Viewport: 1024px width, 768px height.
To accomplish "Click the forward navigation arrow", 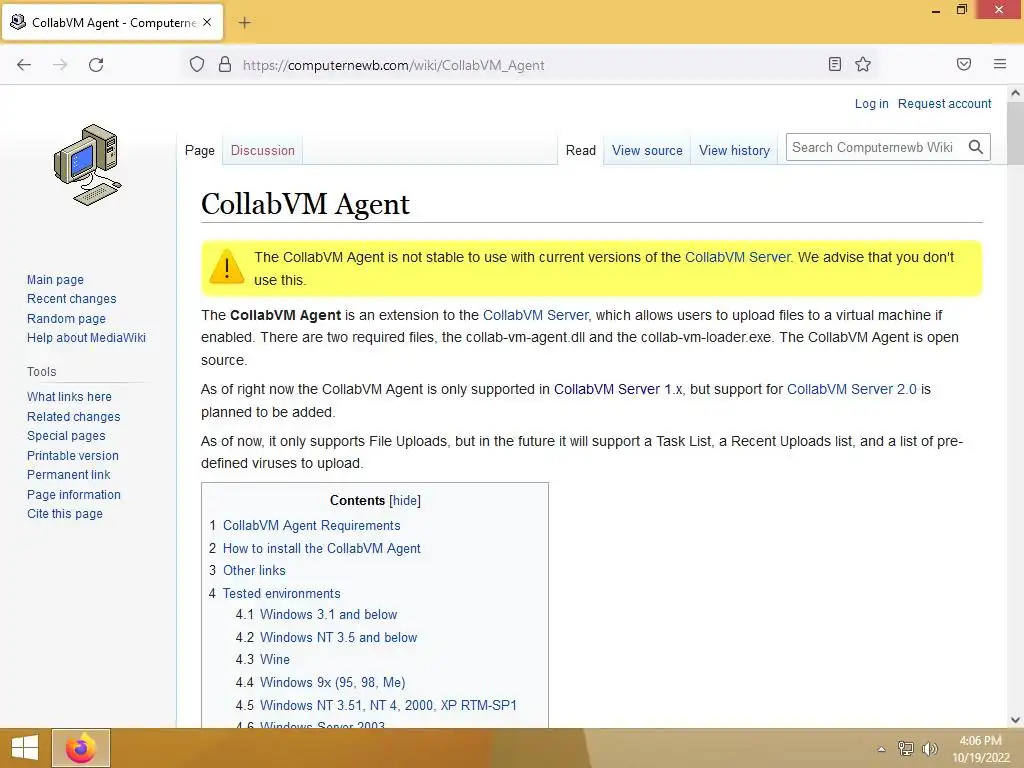I will pyautogui.click(x=60, y=65).
